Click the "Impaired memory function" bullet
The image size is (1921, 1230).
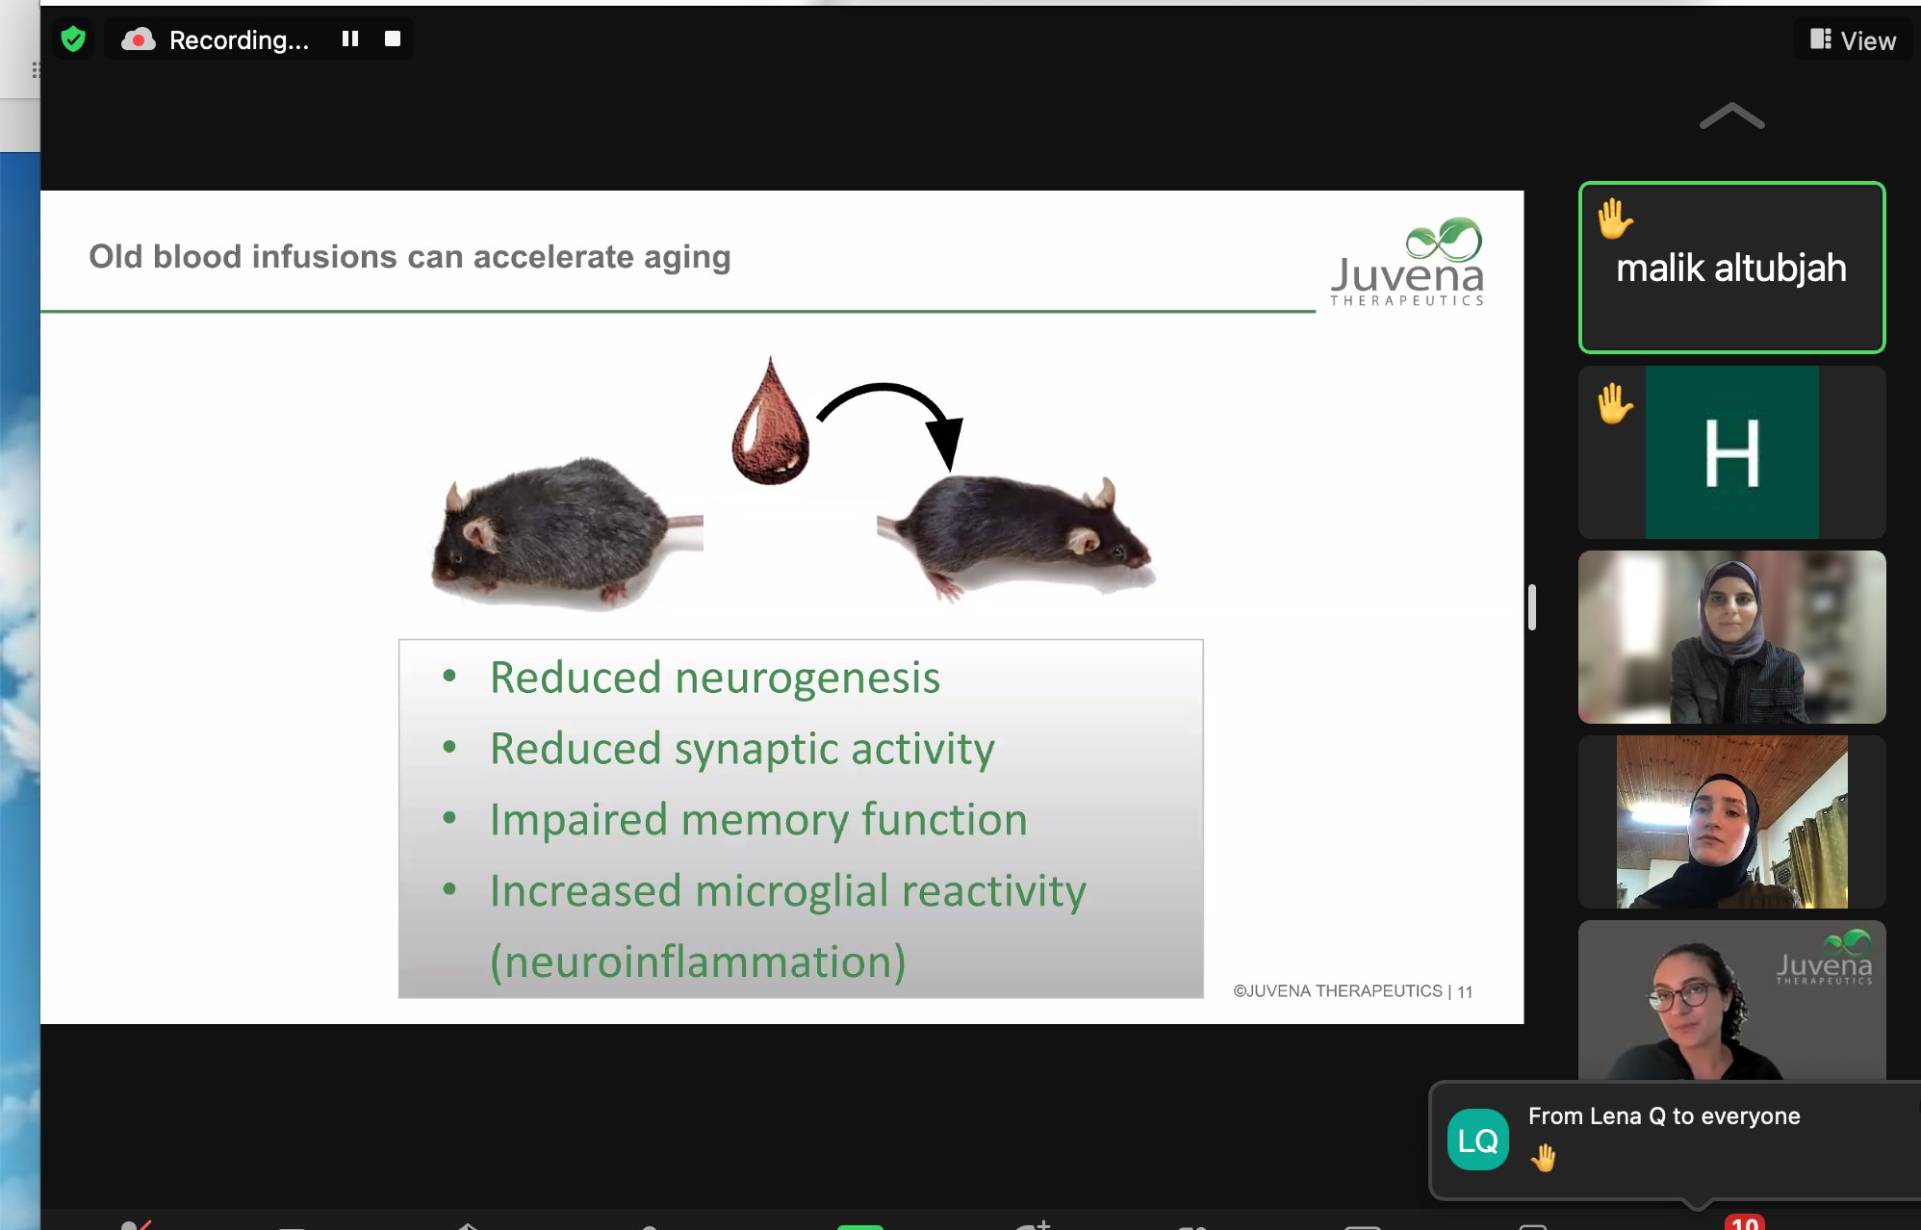758,819
